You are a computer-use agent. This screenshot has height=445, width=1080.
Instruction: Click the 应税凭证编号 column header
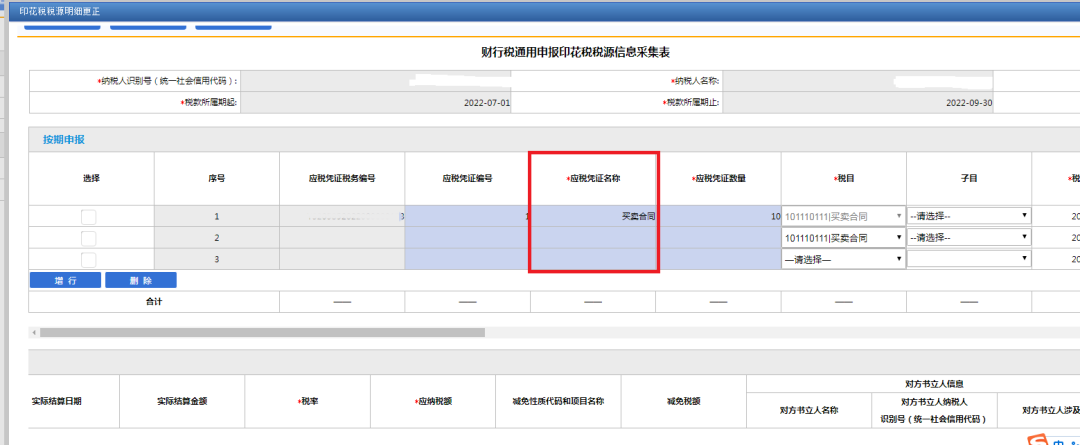tap(467, 178)
